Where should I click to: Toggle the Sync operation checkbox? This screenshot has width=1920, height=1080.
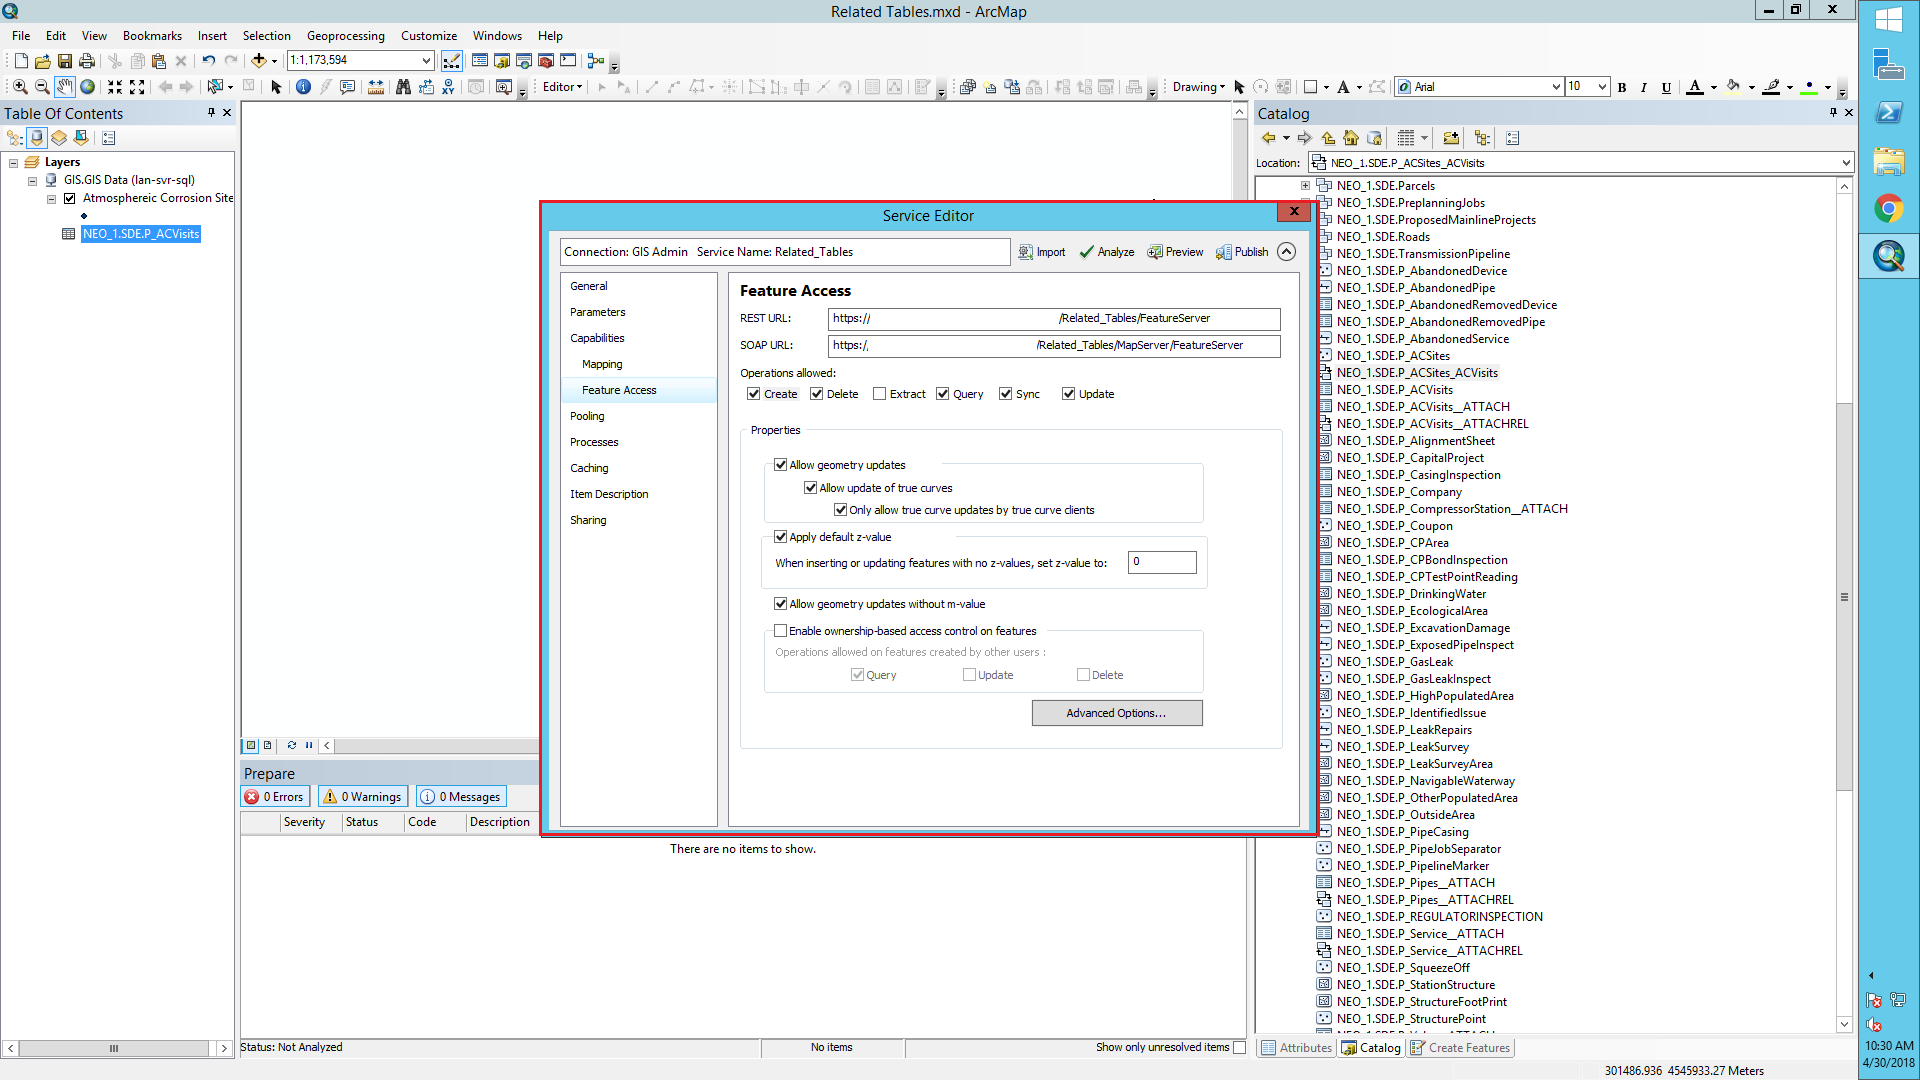coord(1006,394)
